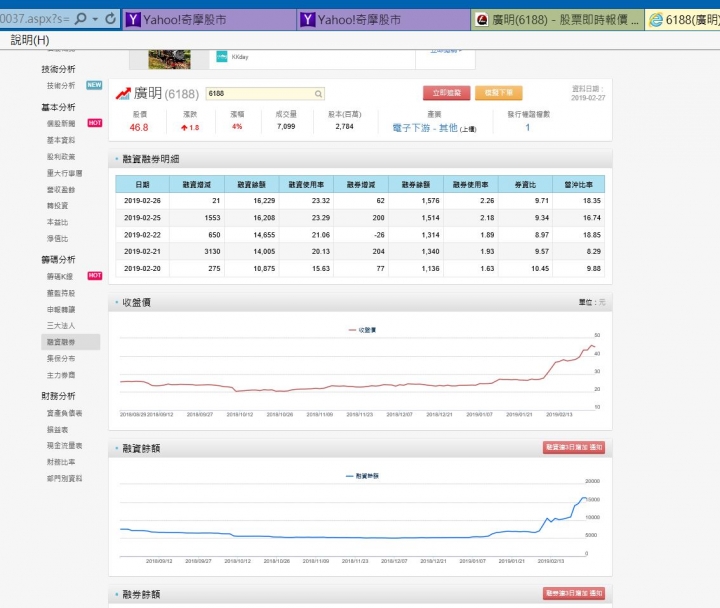Open the 說明(H) menu
Viewport: 720px width, 608px height.
pos(29,40)
